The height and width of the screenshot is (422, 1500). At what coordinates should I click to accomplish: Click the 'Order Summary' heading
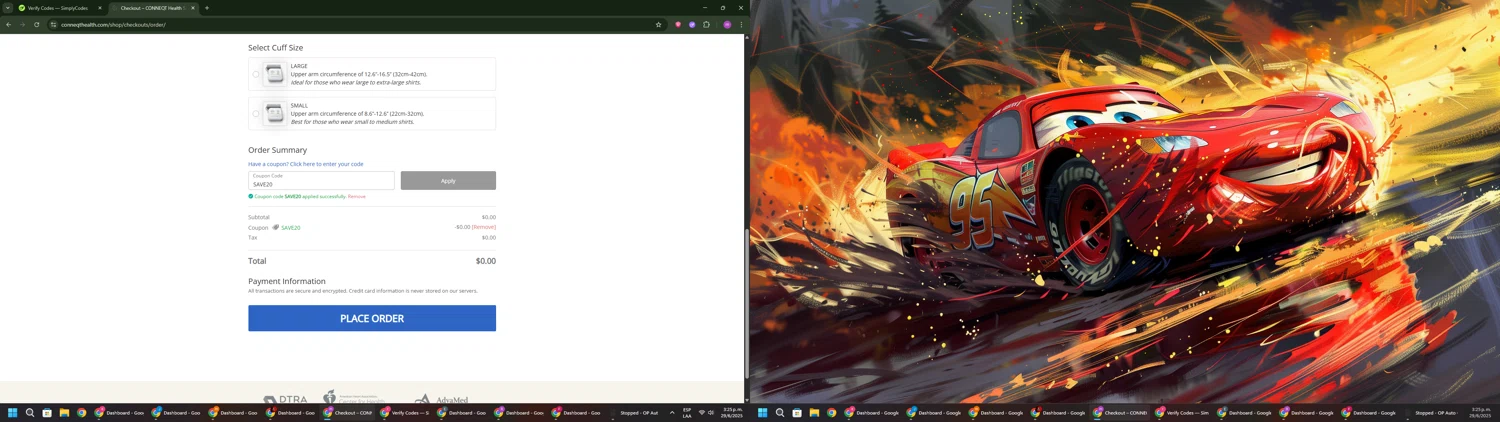point(278,150)
